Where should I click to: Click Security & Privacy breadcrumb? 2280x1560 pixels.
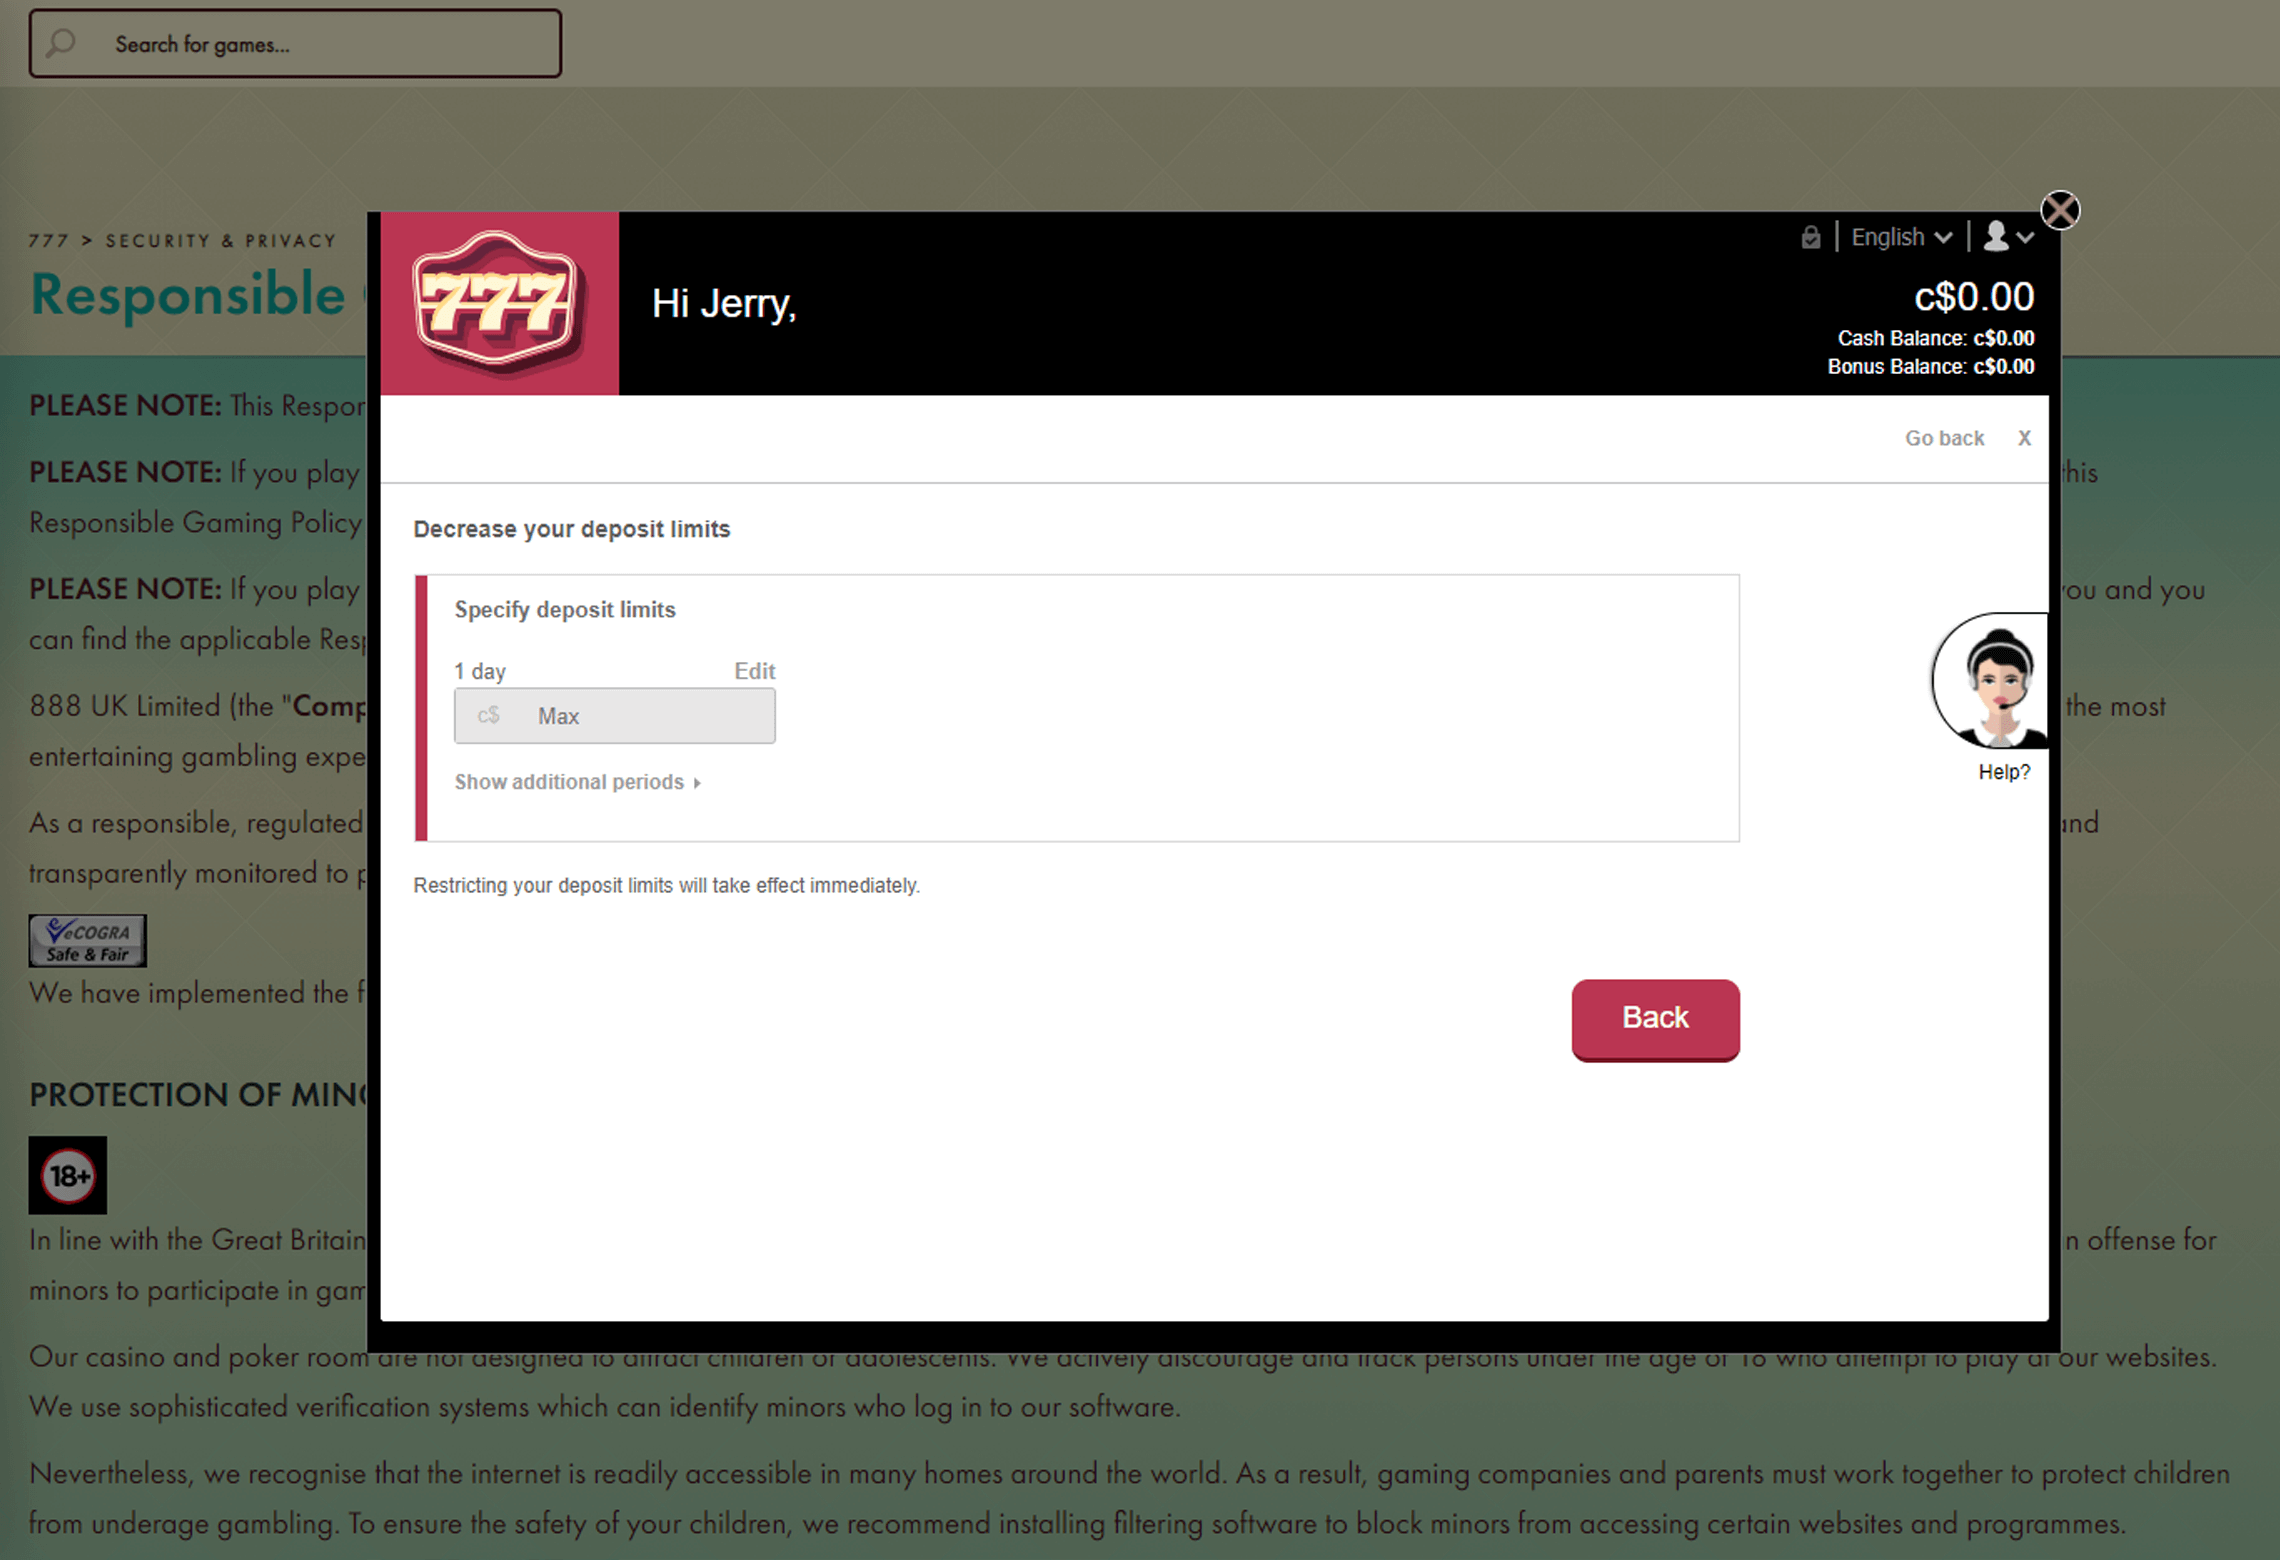tap(221, 241)
